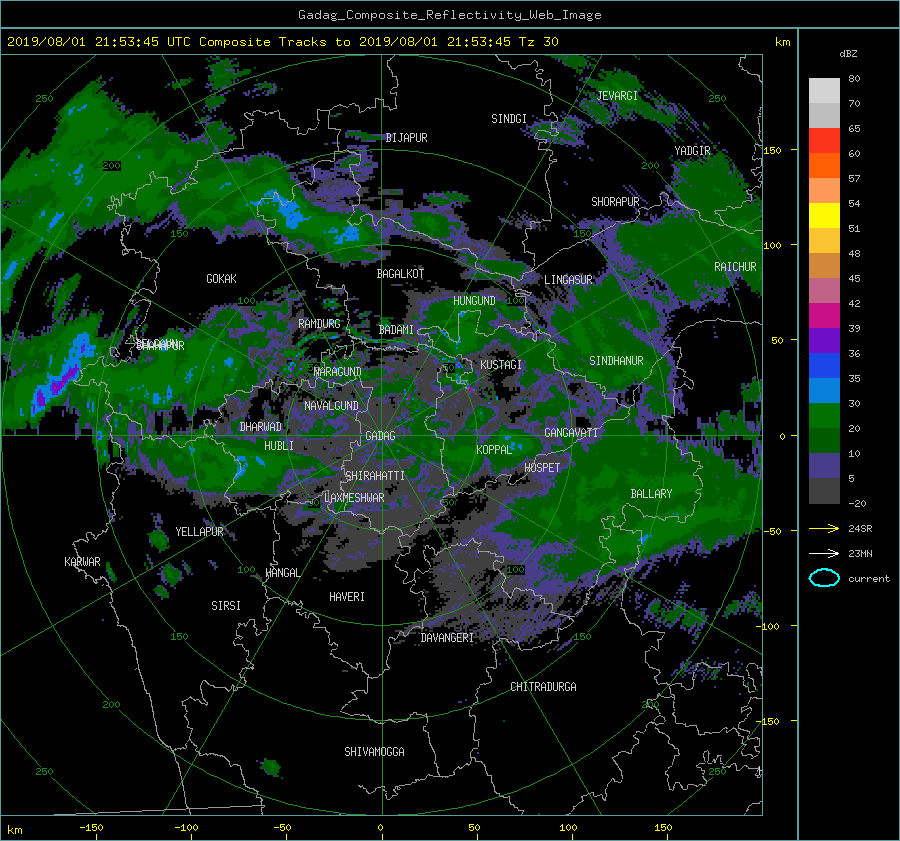900x841 pixels.
Task: Click the BADAMI city label
Action: pos(396,330)
